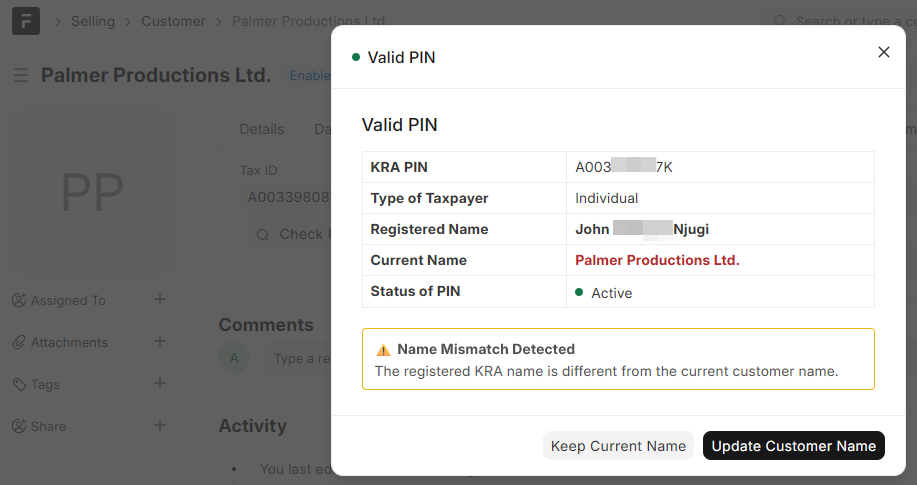Click the PP customer avatar thumbnail

pos(92,192)
